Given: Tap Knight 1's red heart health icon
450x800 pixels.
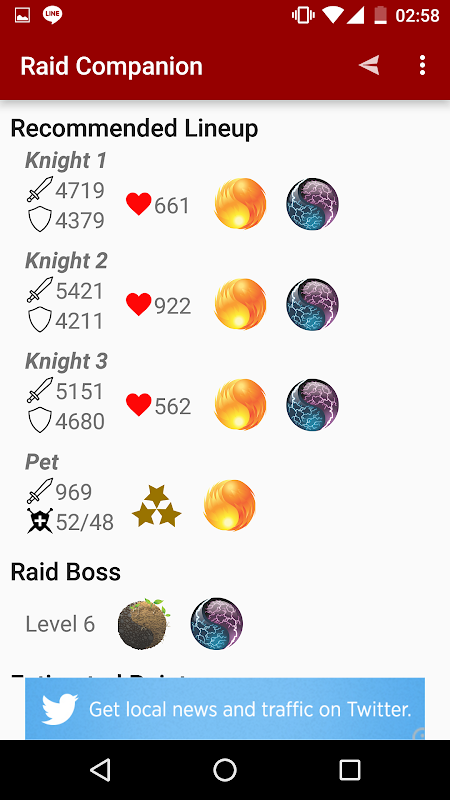Looking at the screenshot, I should [x=139, y=205].
